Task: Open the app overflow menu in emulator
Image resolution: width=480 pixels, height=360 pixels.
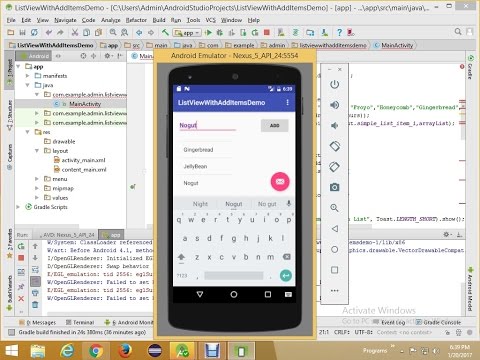Action: (x=287, y=102)
